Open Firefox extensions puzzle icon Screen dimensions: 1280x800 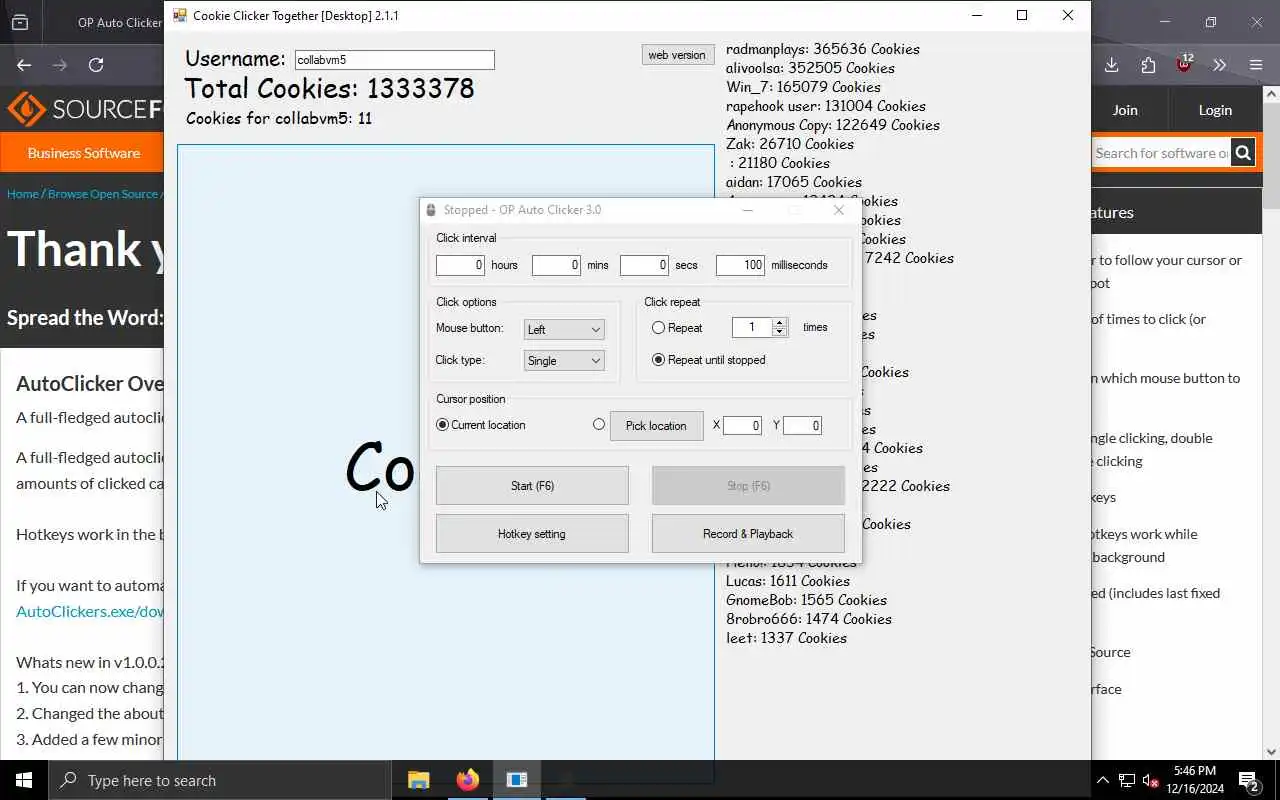[1148, 65]
